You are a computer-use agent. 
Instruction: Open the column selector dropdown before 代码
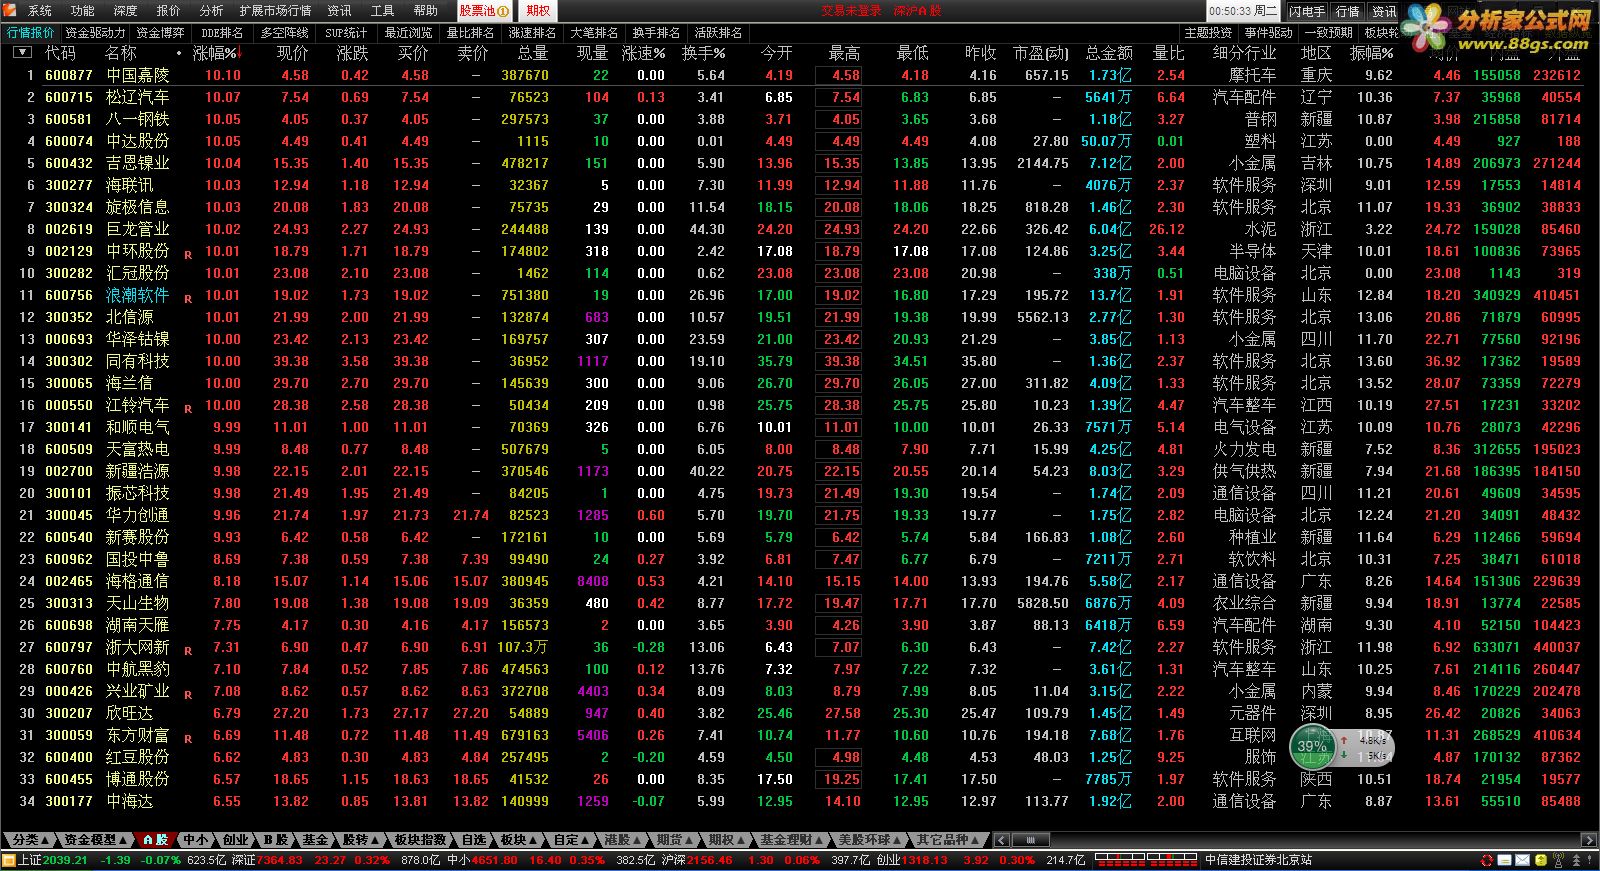(x=22, y=52)
